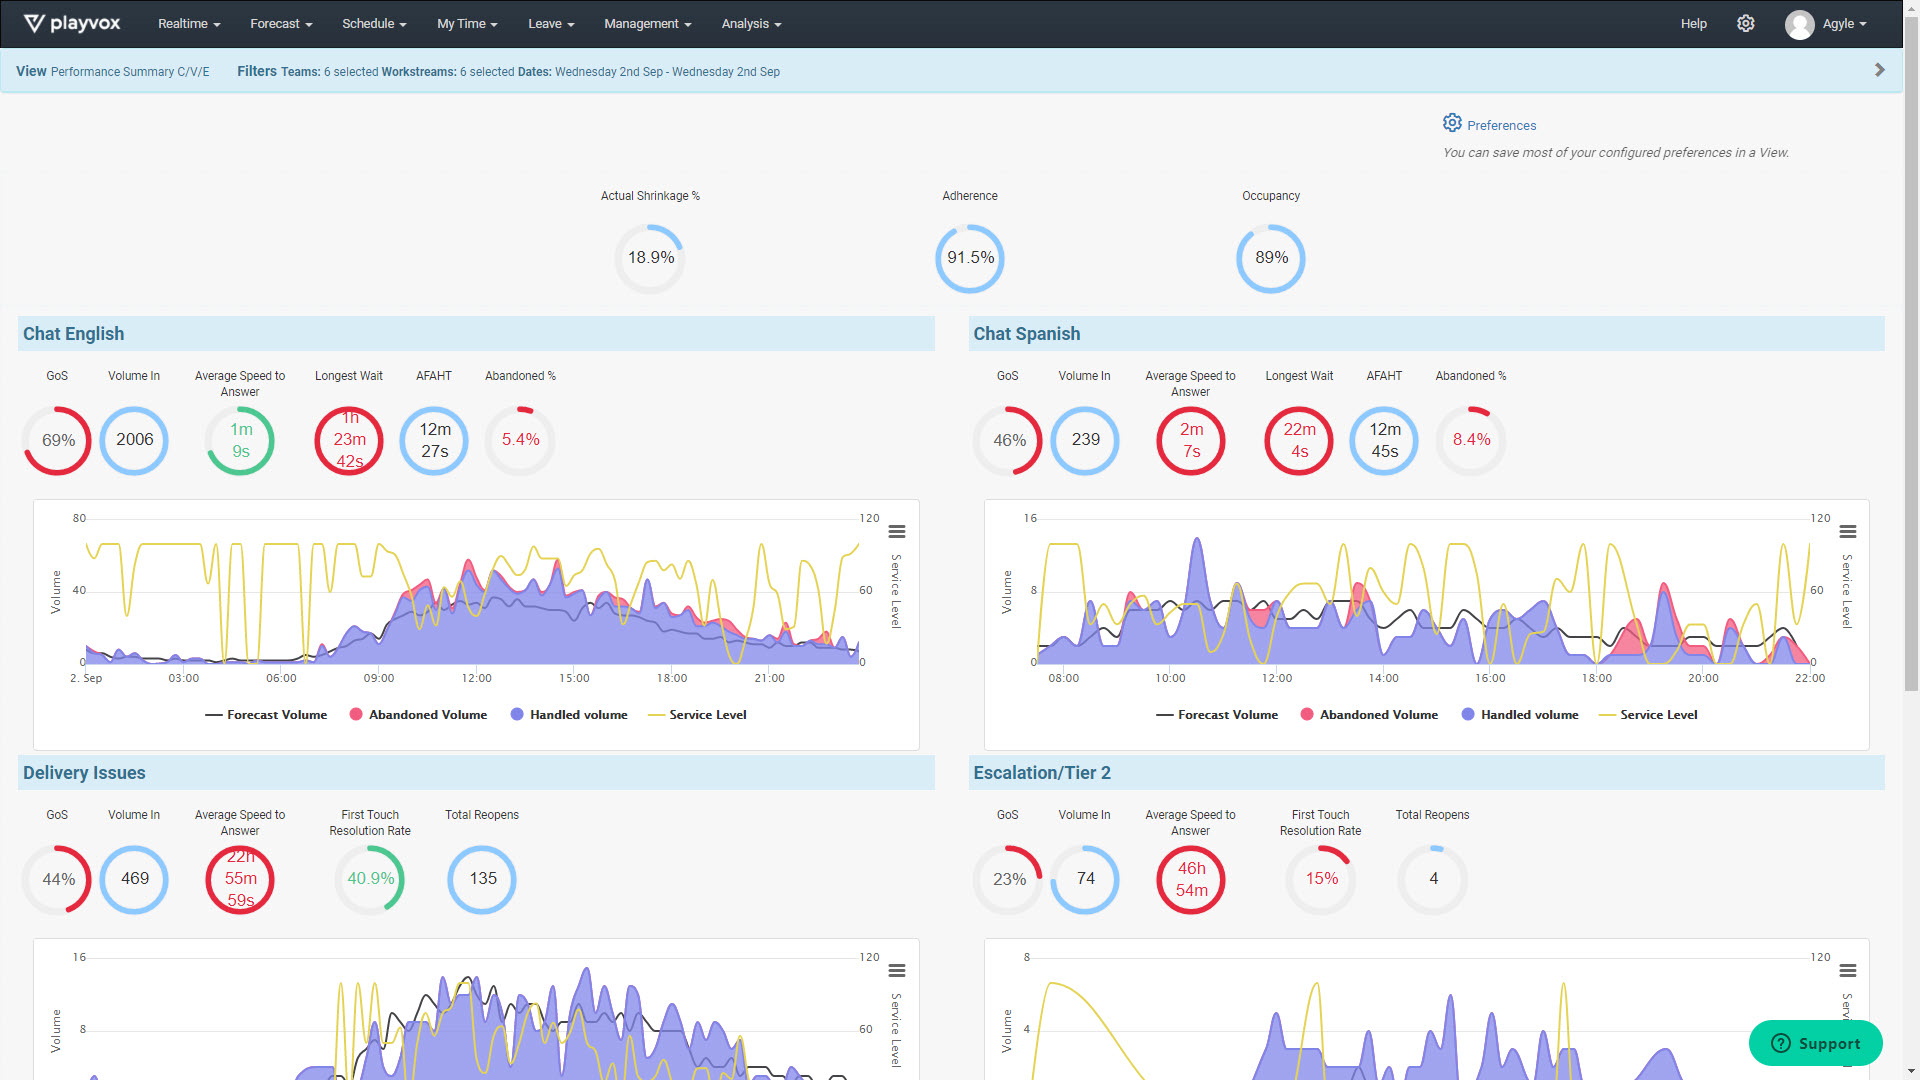
Task: Open the Chat English chart menu icon
Action: 897,532
